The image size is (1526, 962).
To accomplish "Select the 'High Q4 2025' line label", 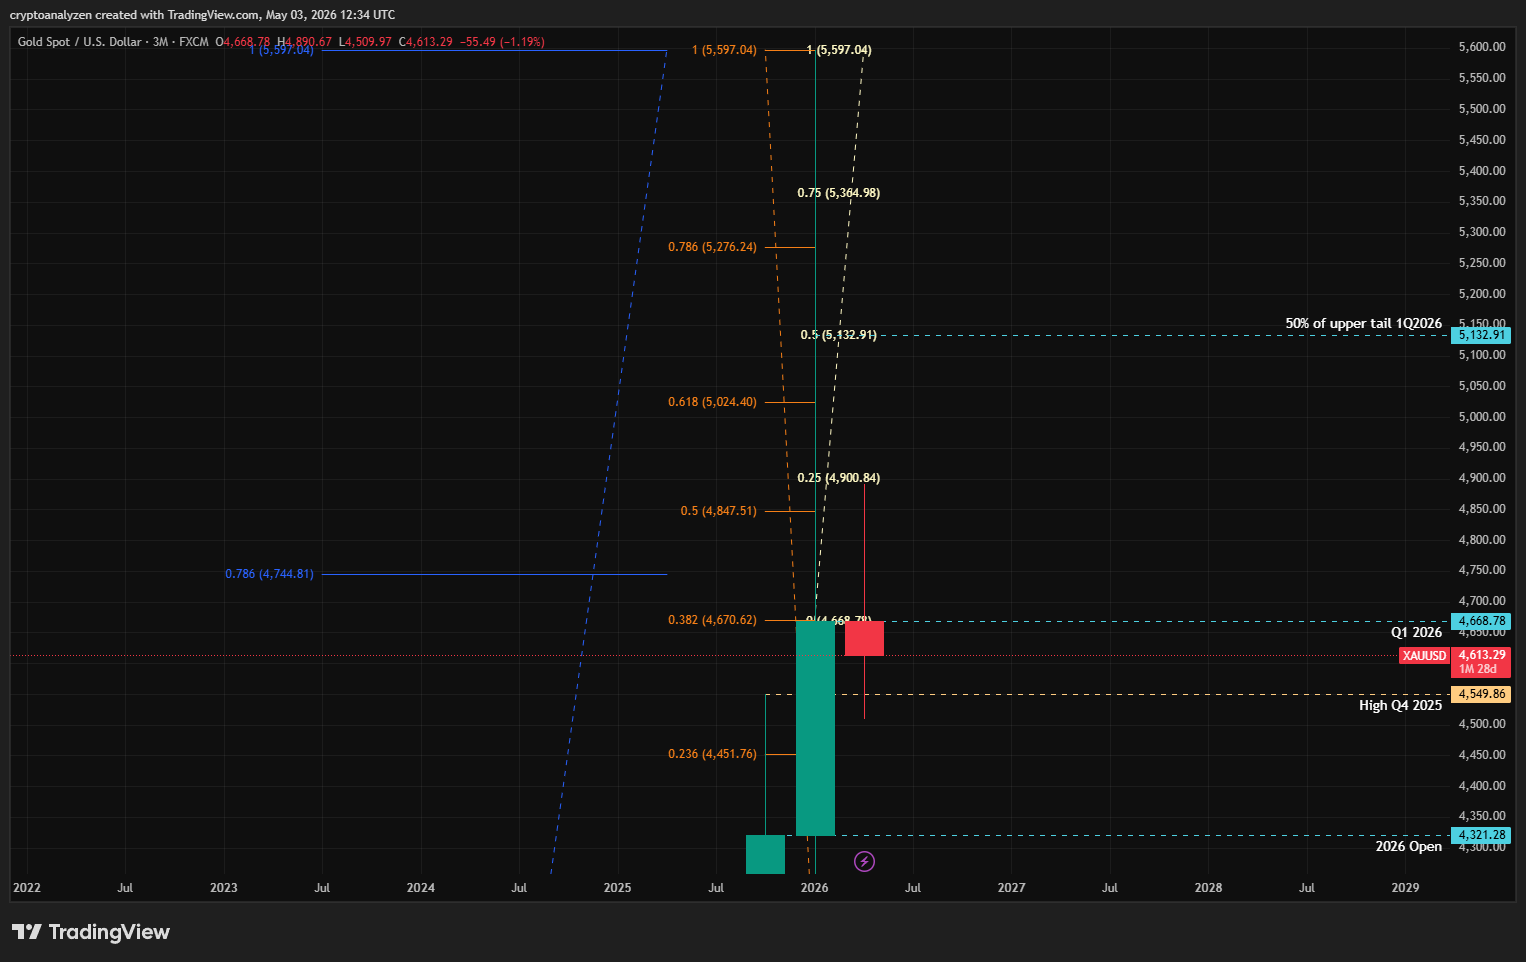I will point(1400,705).
